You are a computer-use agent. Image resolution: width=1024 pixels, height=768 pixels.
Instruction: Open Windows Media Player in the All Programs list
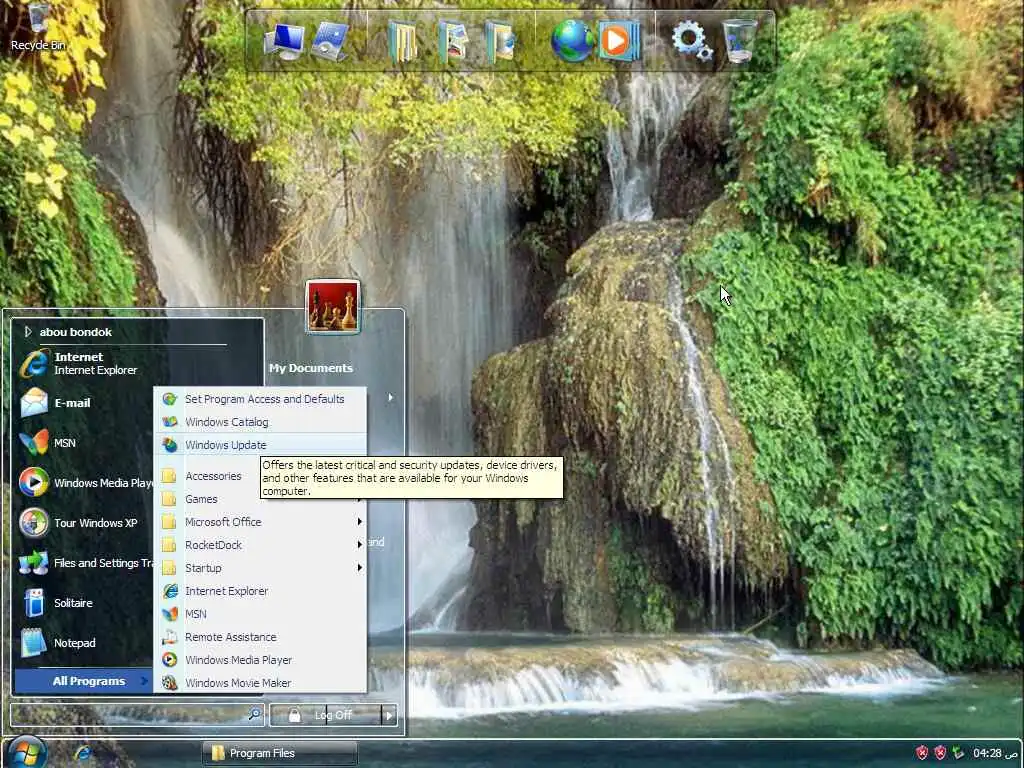(x=261, y=660)
